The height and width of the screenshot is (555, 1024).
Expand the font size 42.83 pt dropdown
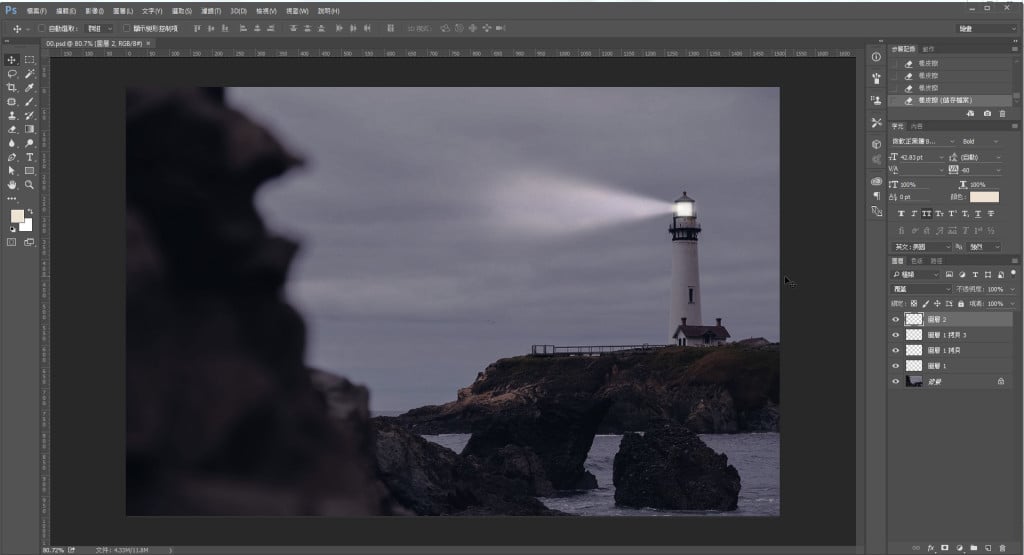pos(940,157)
